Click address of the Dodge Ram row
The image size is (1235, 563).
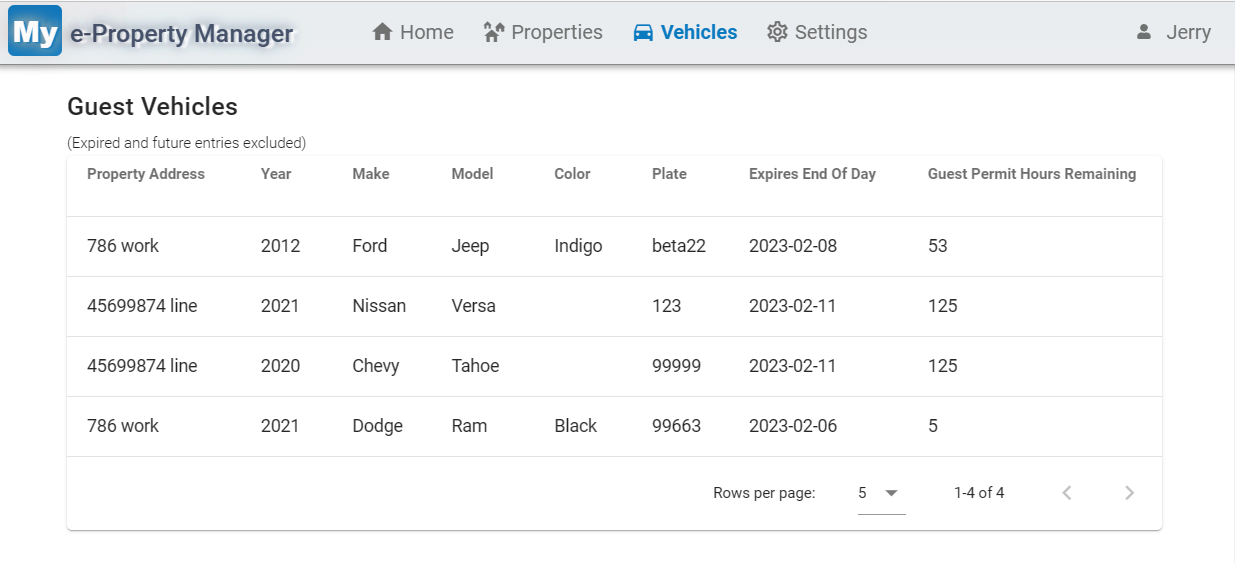123,426
